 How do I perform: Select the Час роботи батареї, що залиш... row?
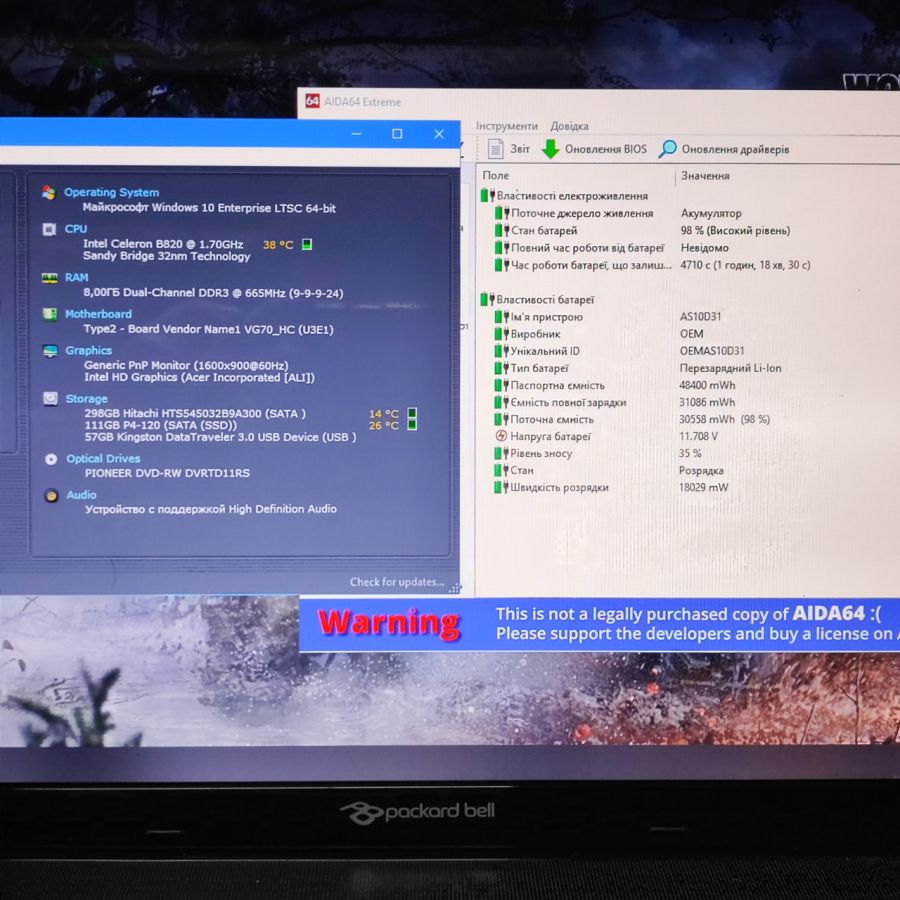(653, 265)
